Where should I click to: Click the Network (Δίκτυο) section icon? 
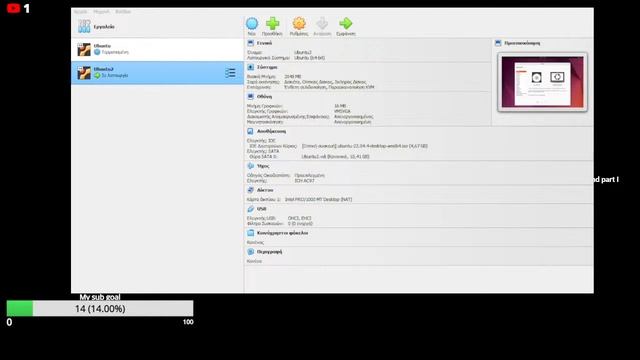(251, 190)
